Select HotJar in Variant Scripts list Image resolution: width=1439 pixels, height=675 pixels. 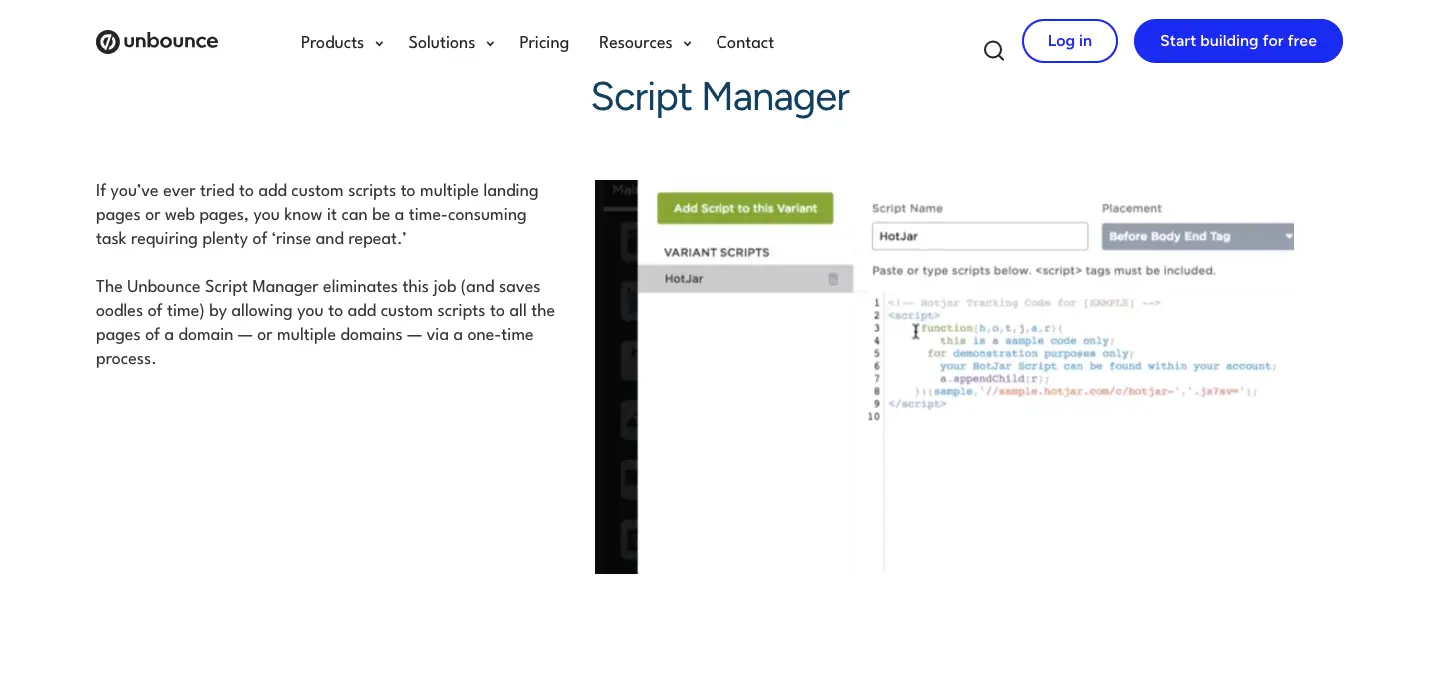745,279
